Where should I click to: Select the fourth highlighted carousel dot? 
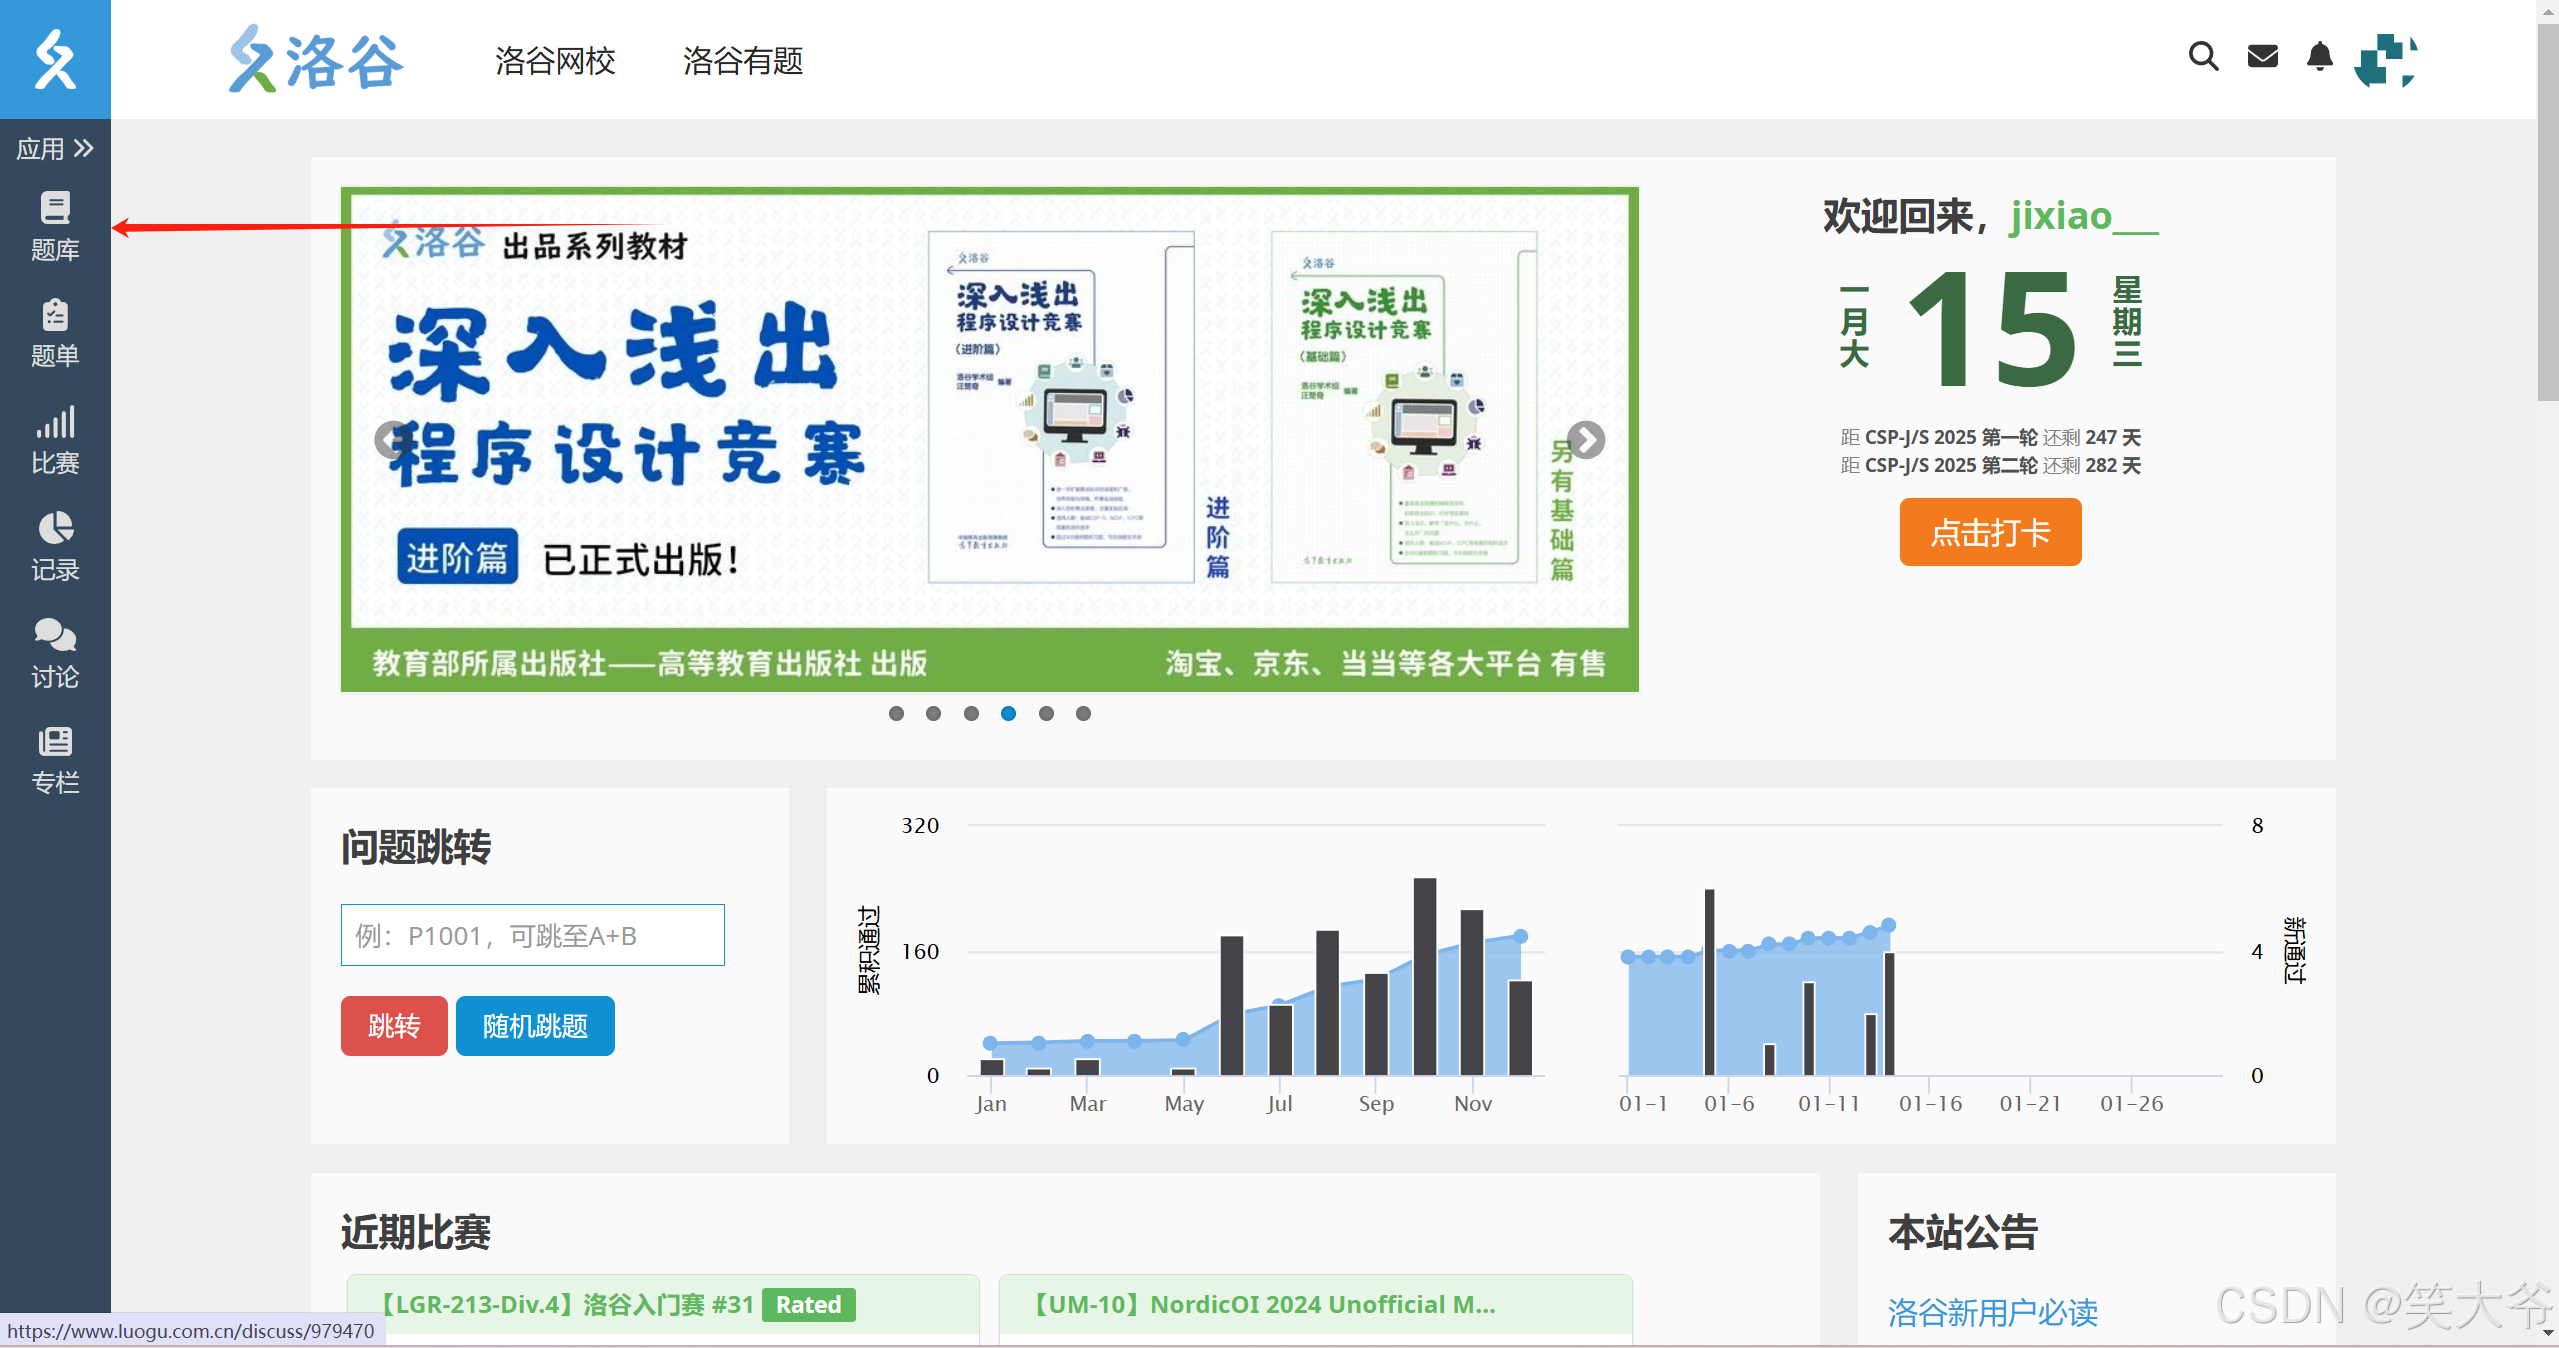click(1008, 713)
